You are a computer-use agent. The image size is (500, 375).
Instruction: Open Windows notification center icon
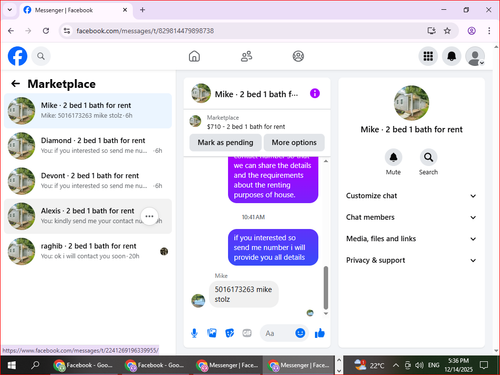point(484,365)
